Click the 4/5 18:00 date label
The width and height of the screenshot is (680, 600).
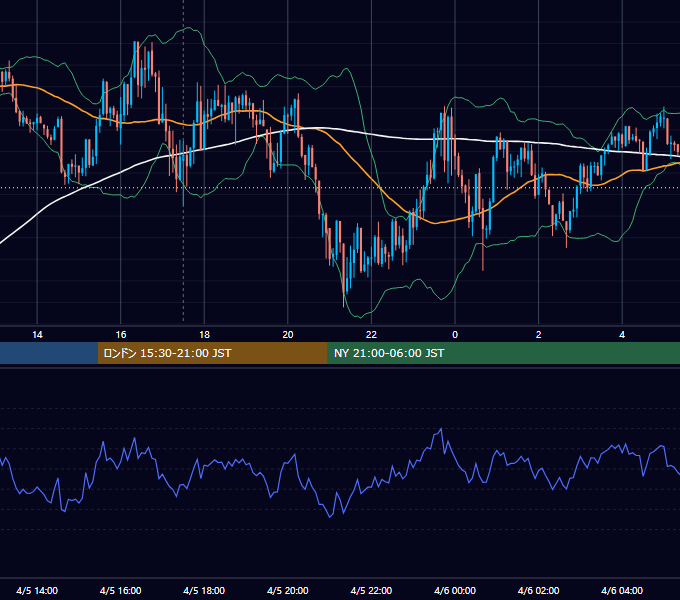pyautogui.click(x=204, y=590)
